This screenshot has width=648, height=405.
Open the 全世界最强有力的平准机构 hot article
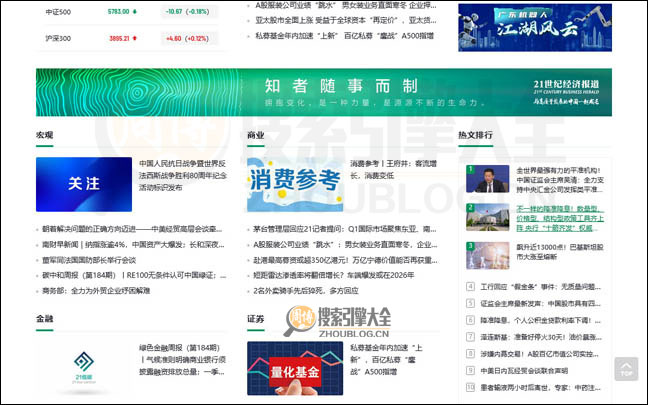[560, 180]
